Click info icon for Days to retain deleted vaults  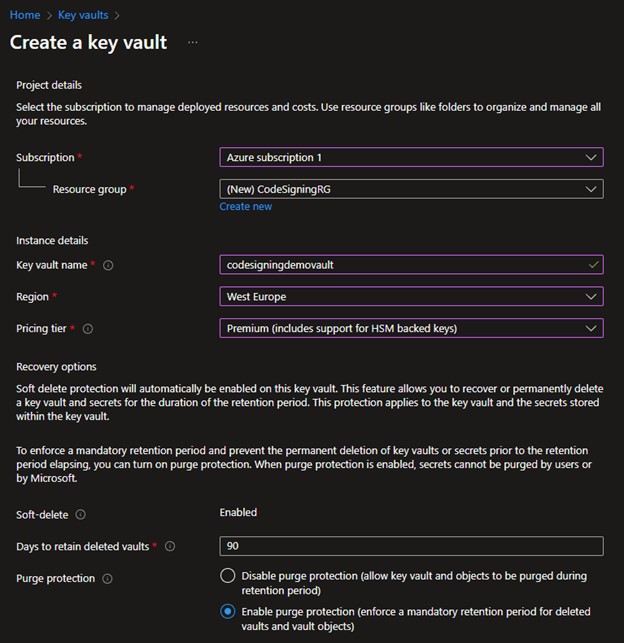(x=170, y=546)
